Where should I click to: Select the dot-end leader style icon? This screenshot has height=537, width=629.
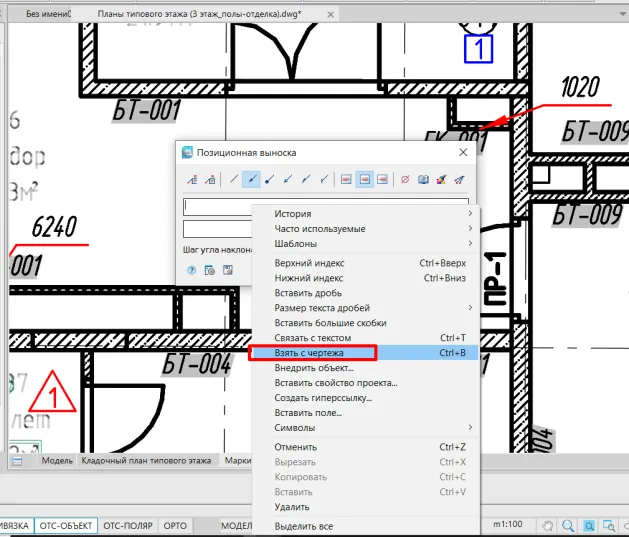point(270,180)
